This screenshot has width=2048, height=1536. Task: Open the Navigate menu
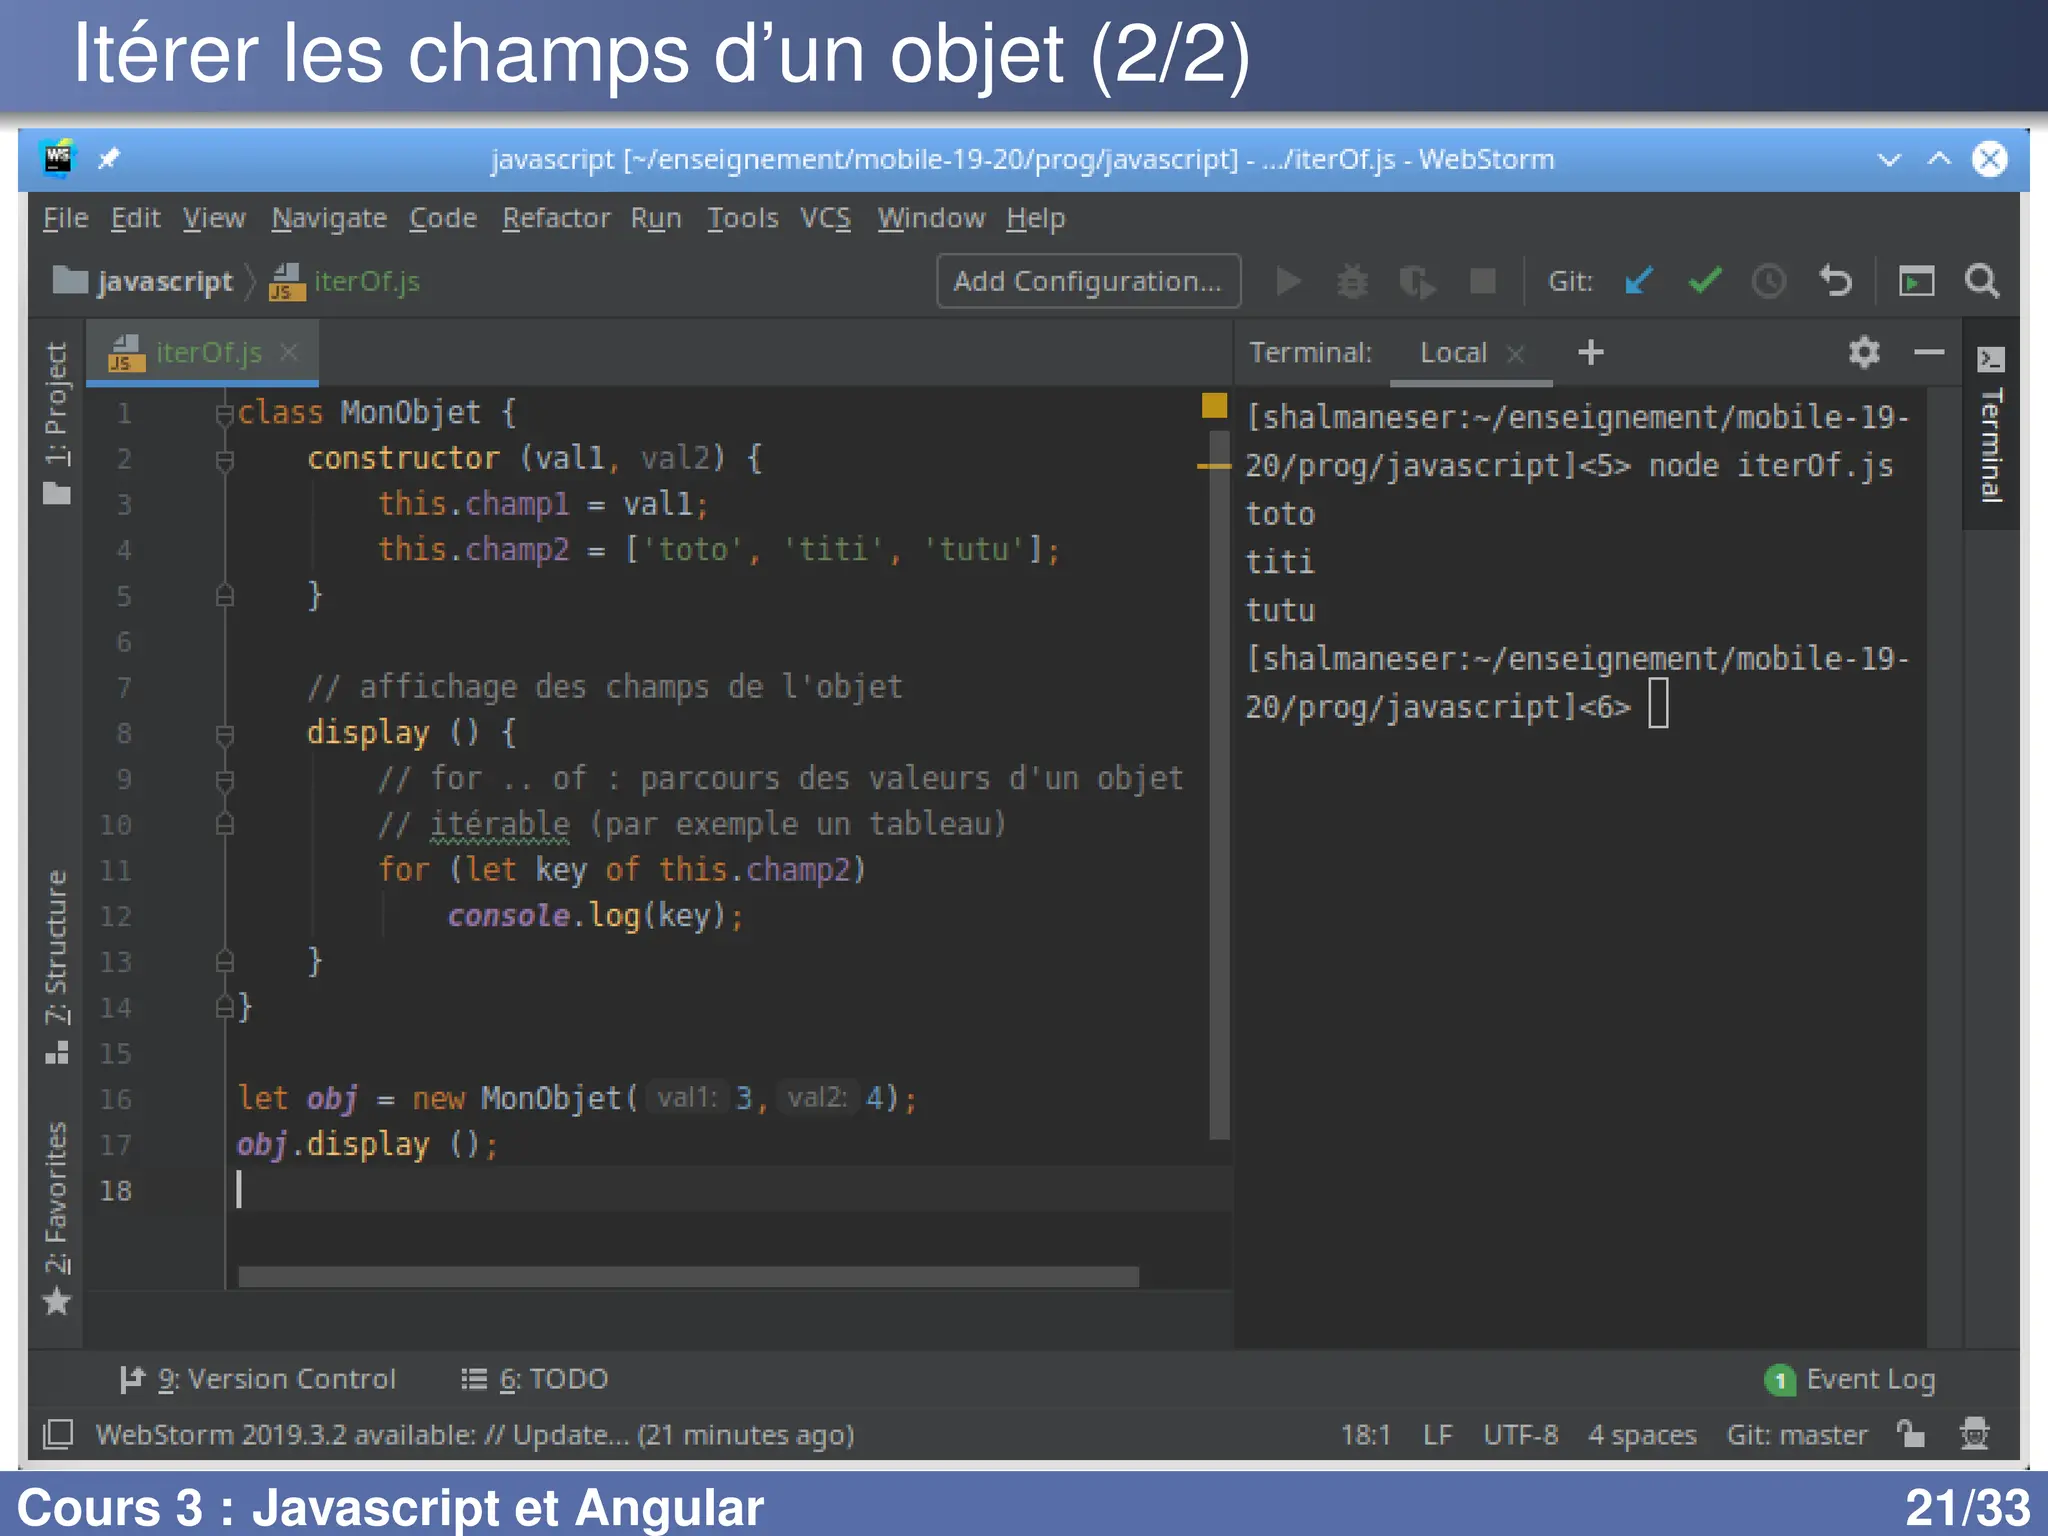click(x=329, y=218)
